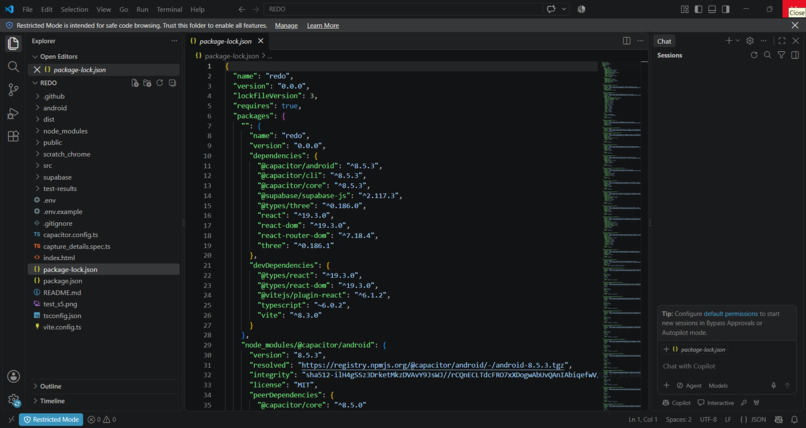Viewport: 806px width, 428px height.
Task: Open notifications bell in status bar
Action: (x=794, y=419)
